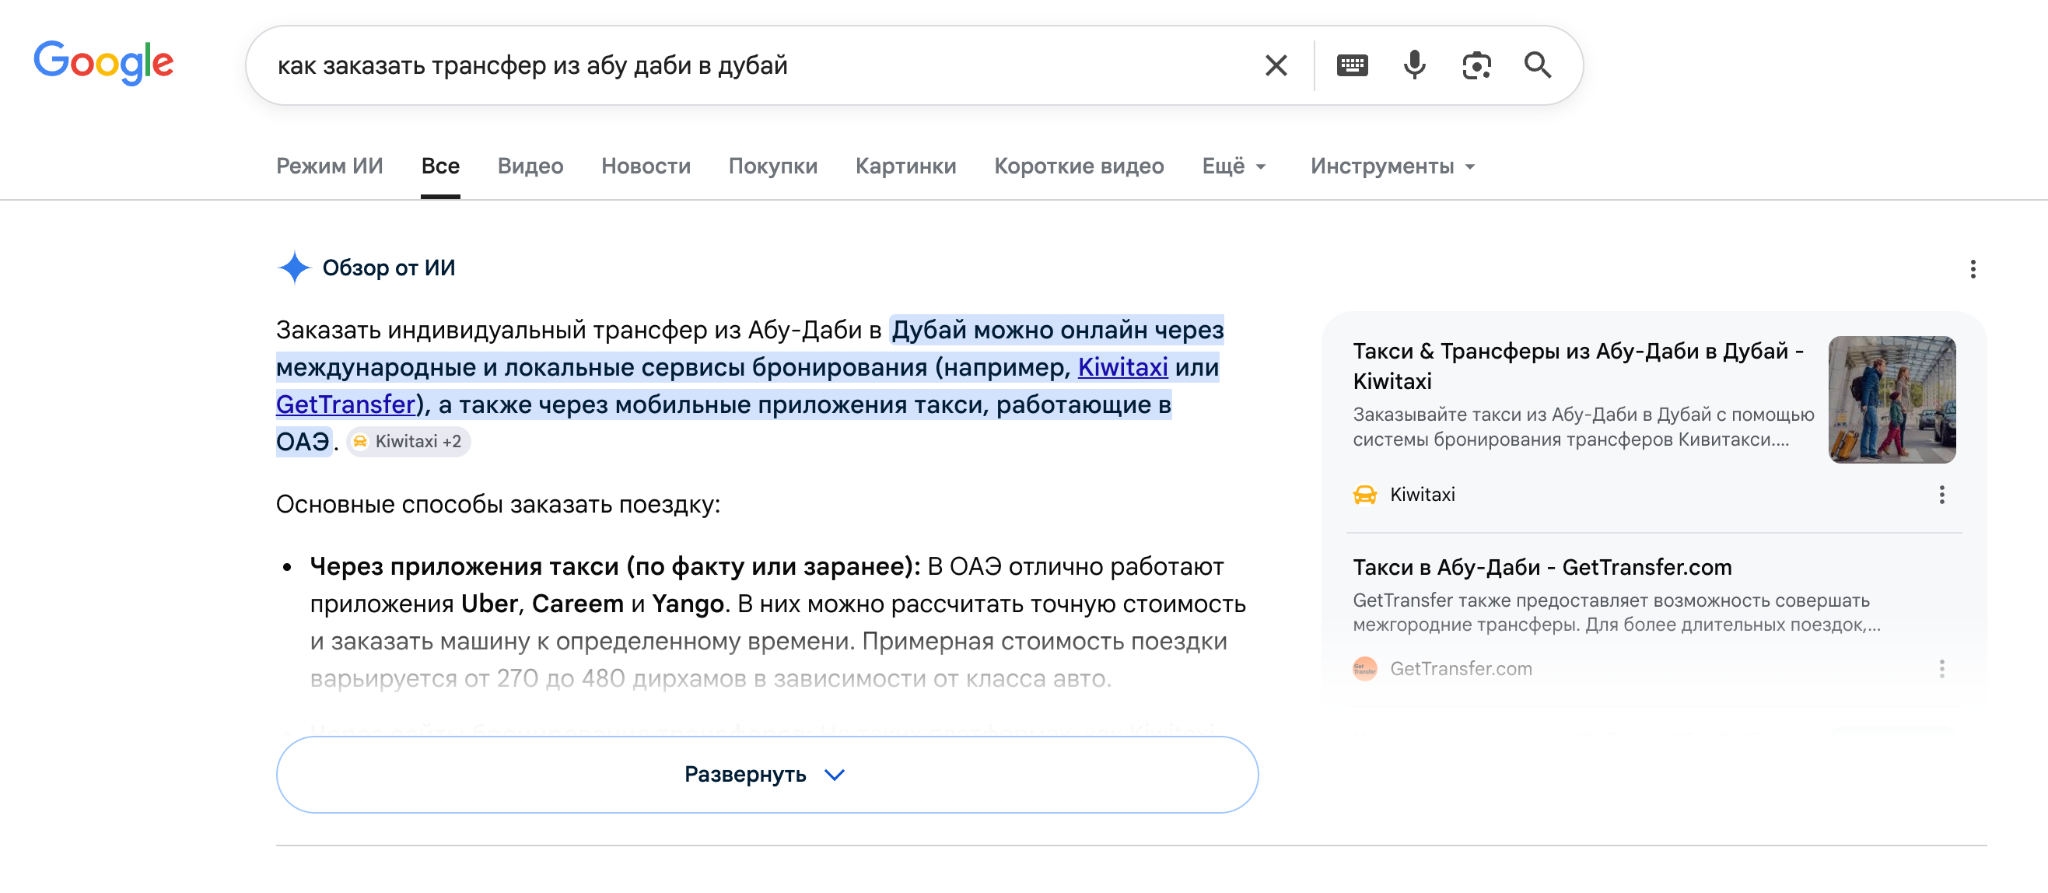
Task: Click the Kiwitaxi source name label
Action: tap(1422, 494)
